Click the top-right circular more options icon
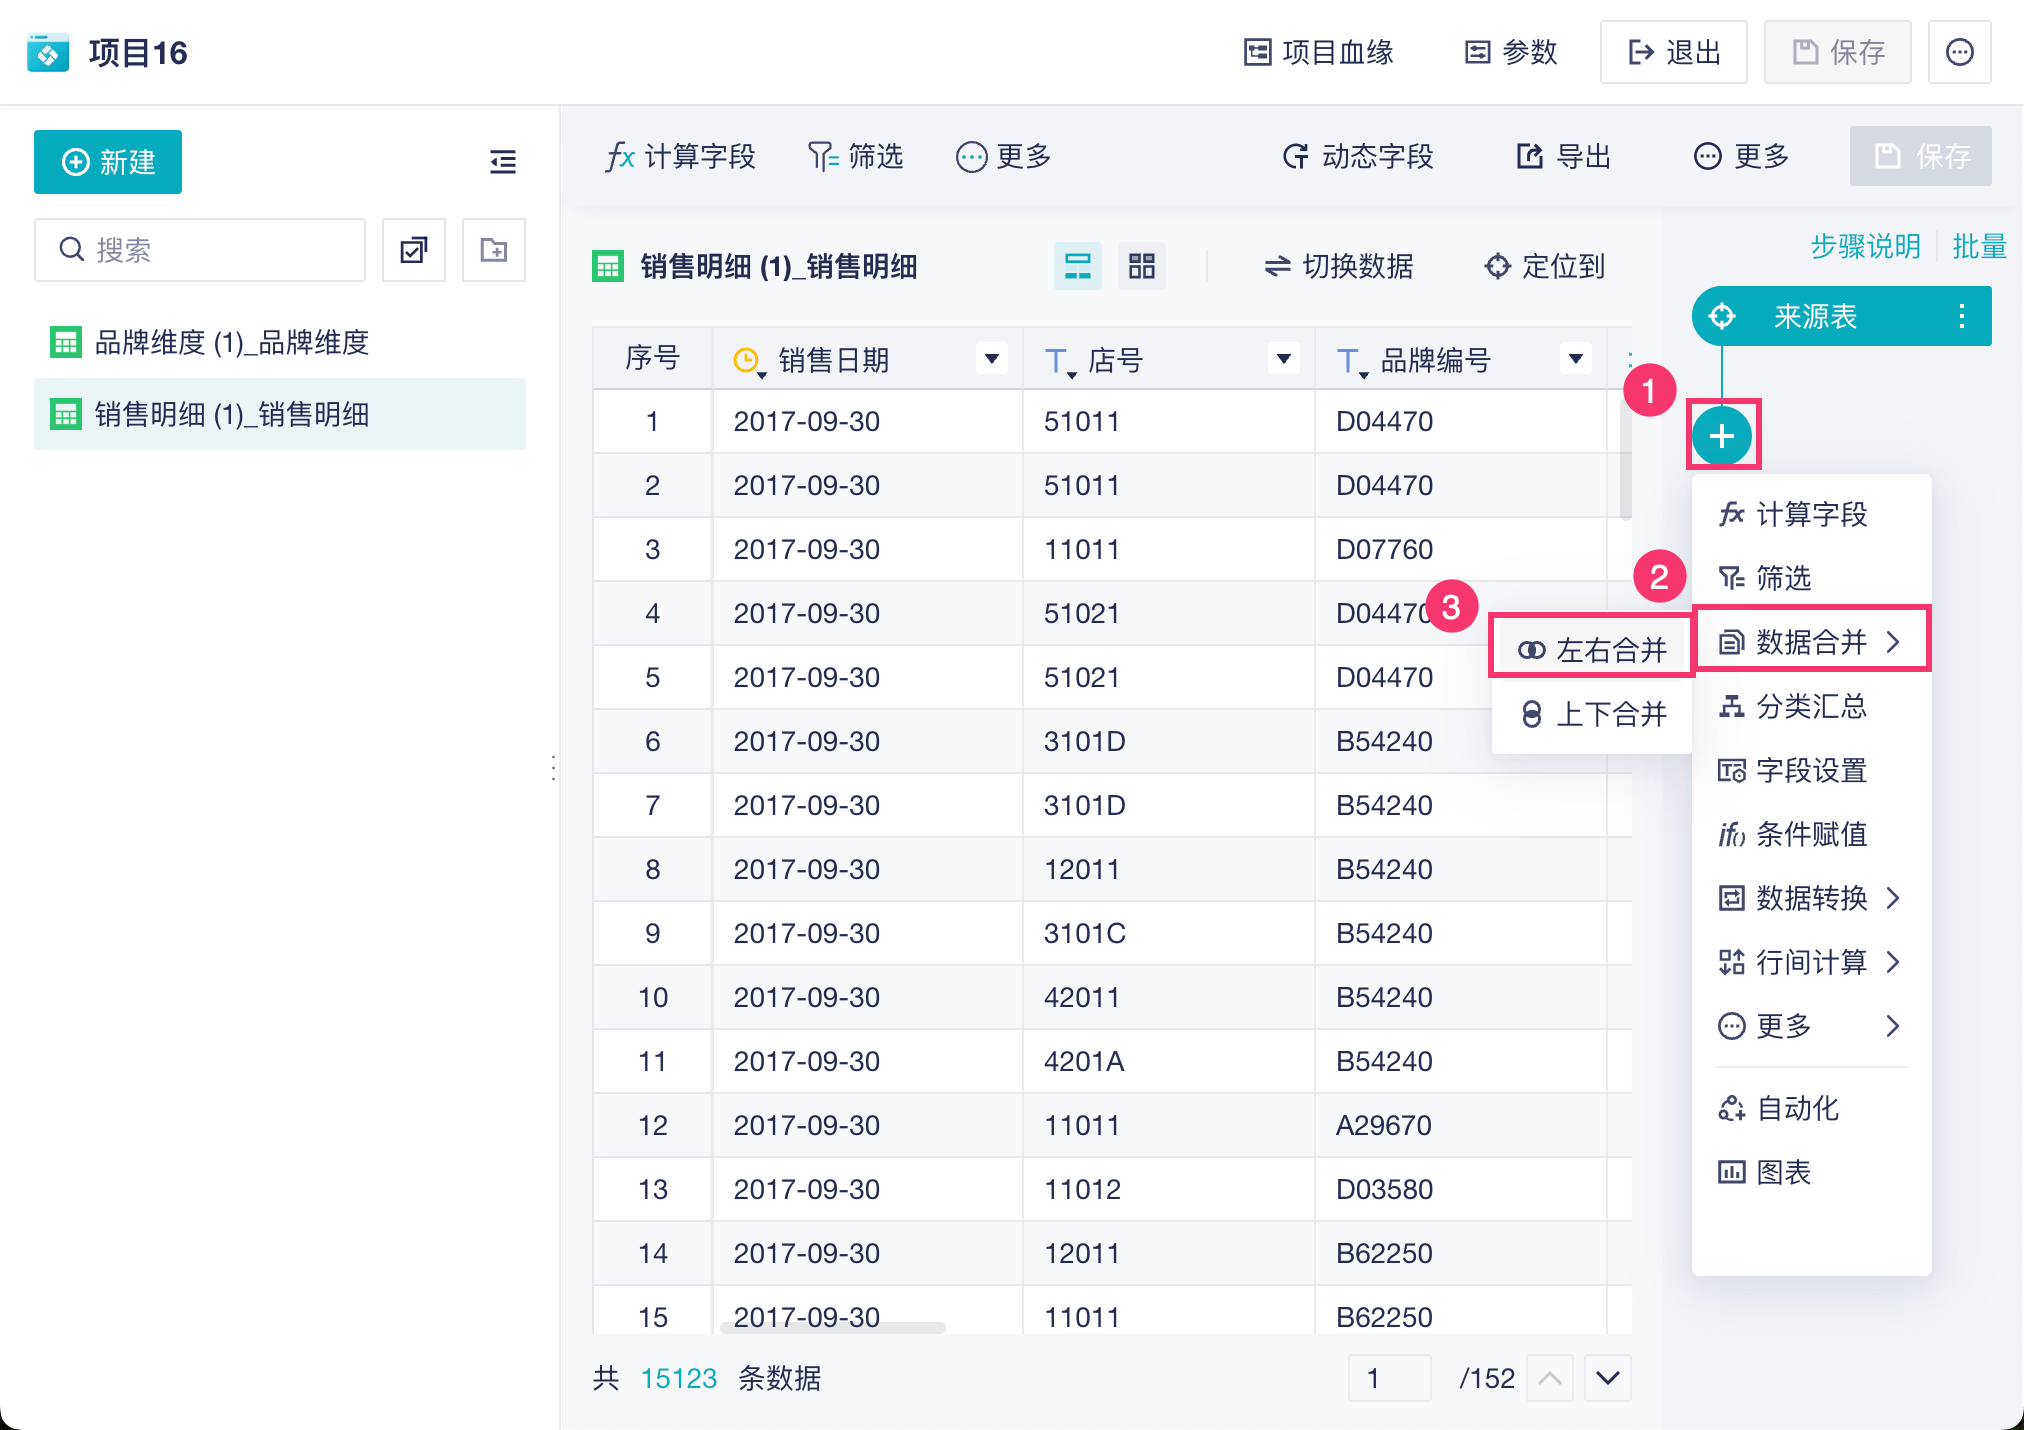This screenshot has width=2024, height=1430. (1959, 52)
